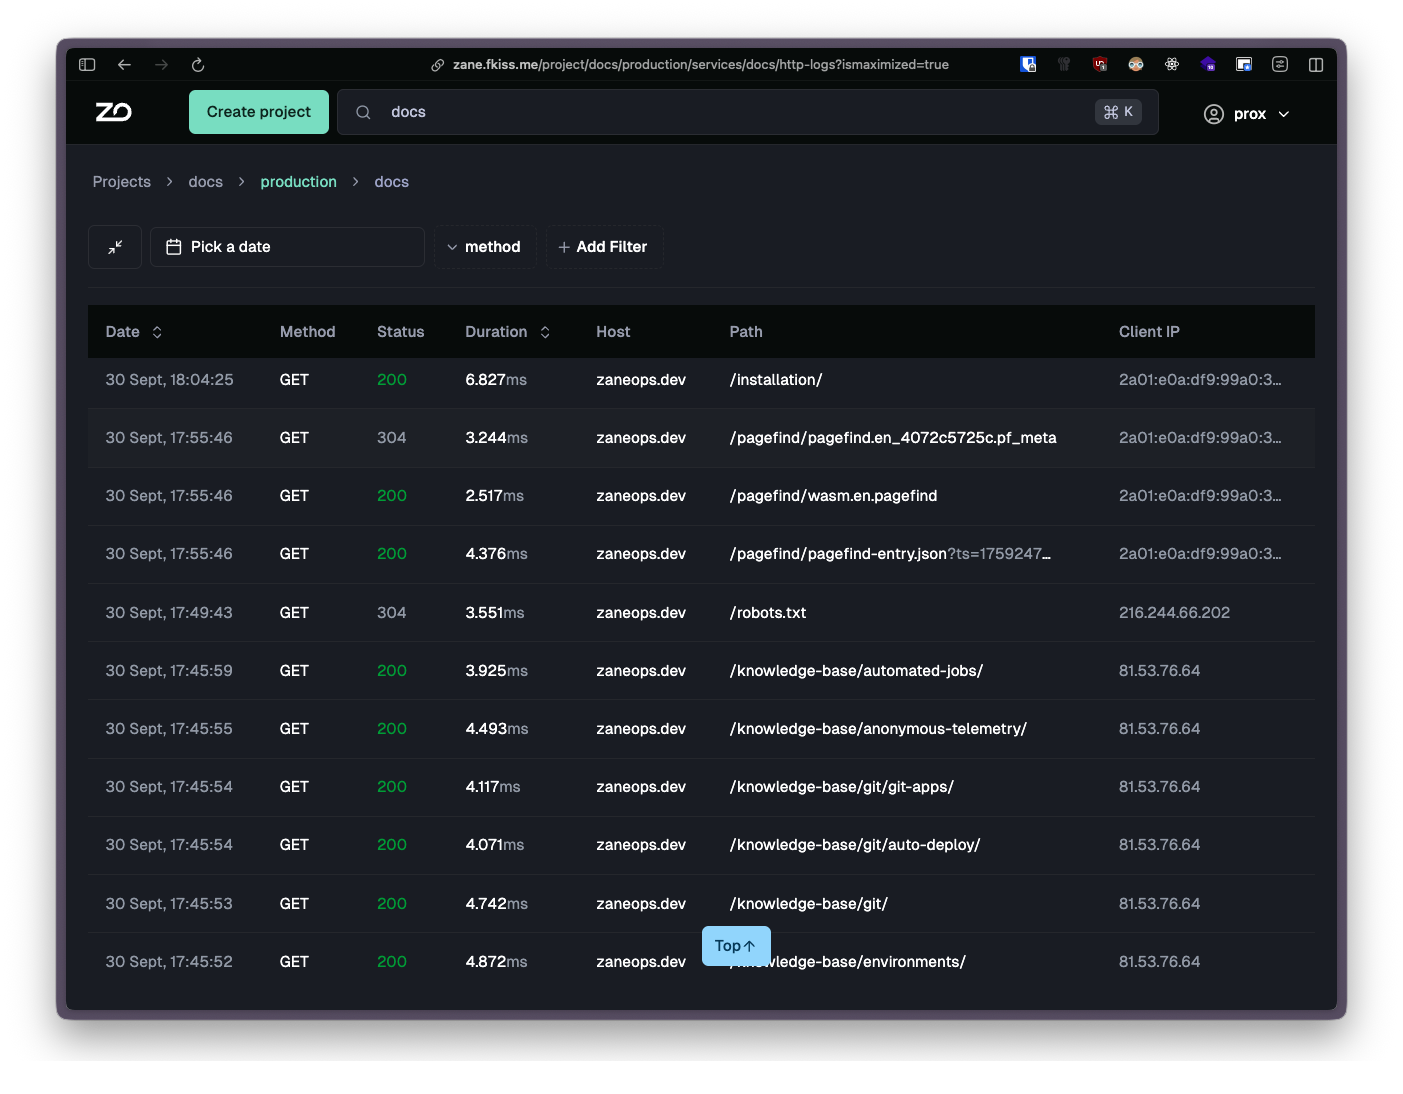Click the Top scroll button

[736, 946]
